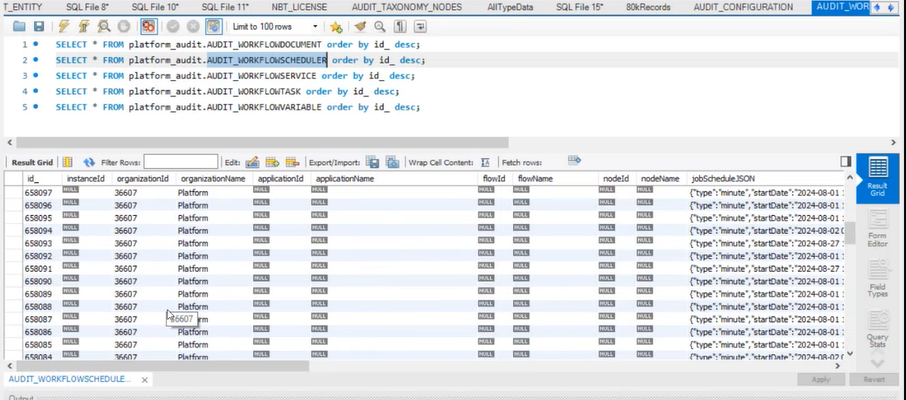
Task: Run Explain plan for current statement
Action: 104,27
